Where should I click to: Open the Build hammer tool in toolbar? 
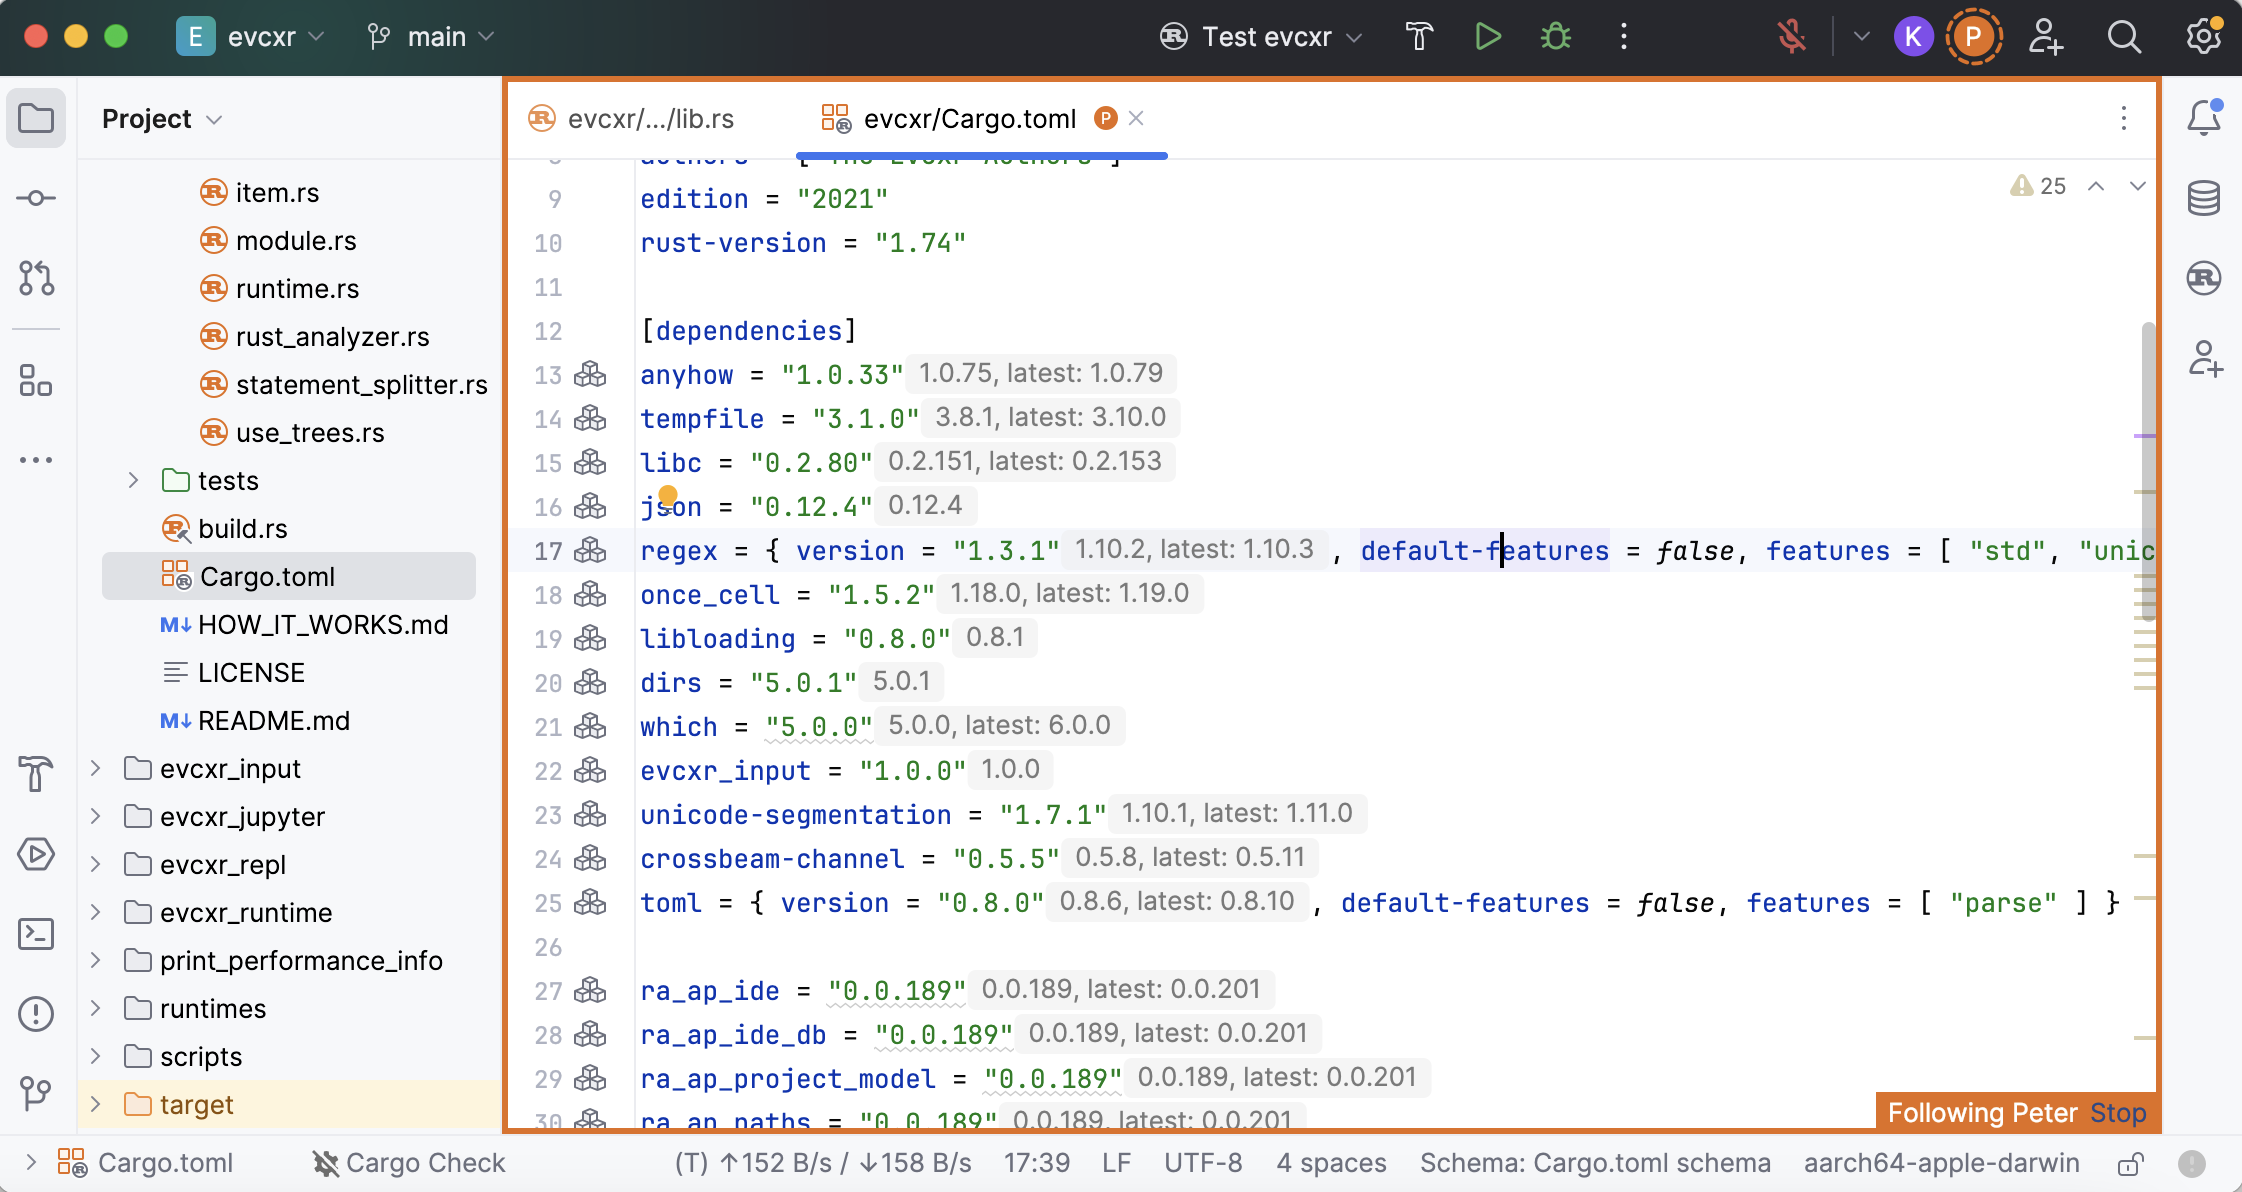pyautogui.click(x=1419, y=37)
